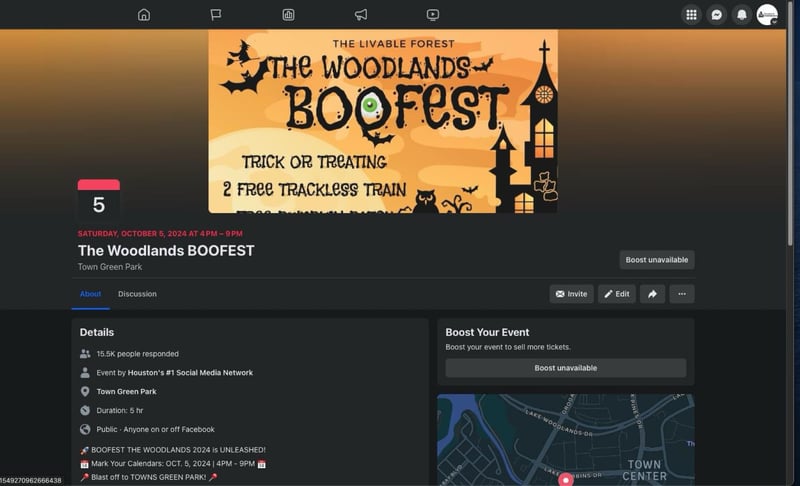Viewport: 800px width, 486px height.
Task: Switch to the About tab
Action: pos(90,294)
